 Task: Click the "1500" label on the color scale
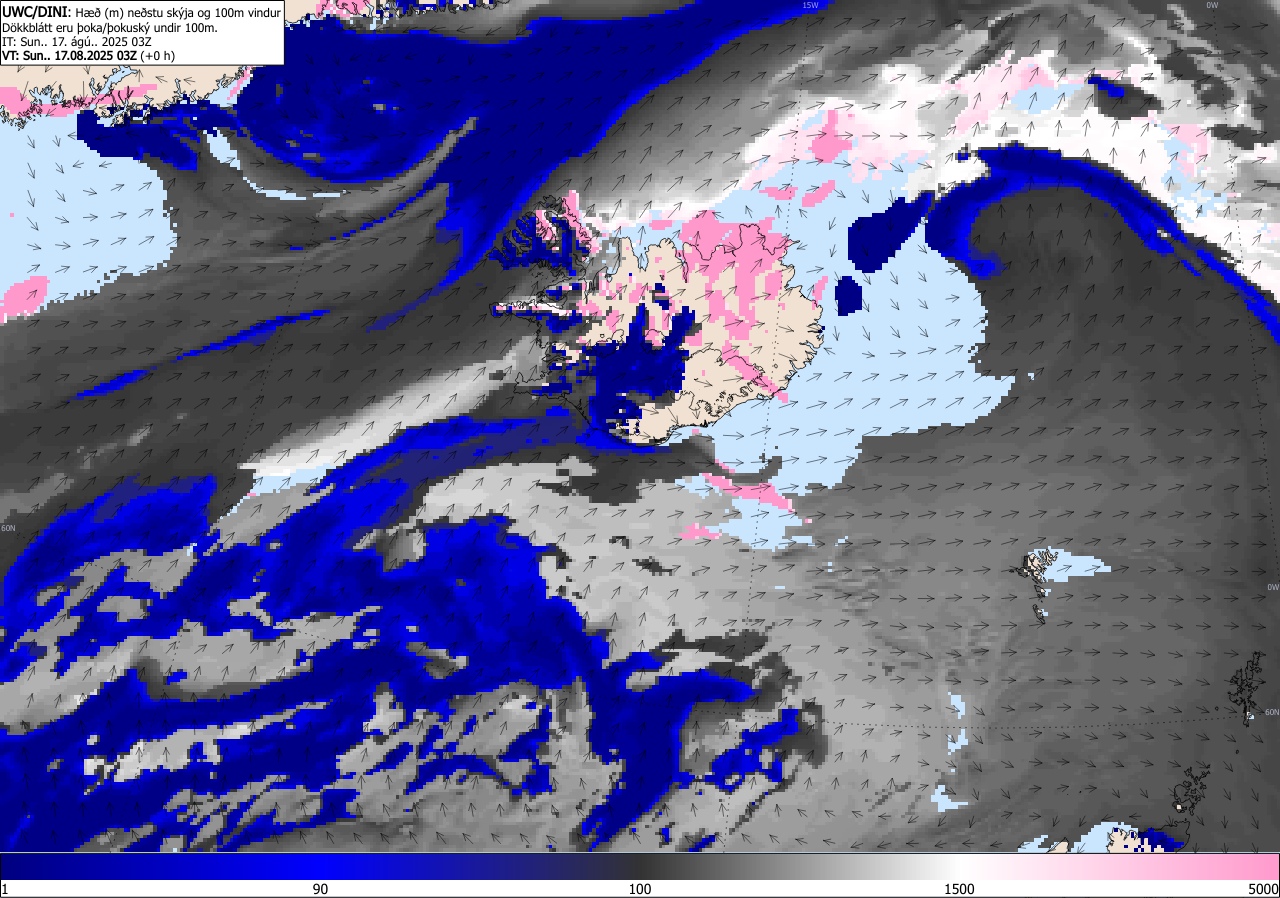[x=960, y=889]
